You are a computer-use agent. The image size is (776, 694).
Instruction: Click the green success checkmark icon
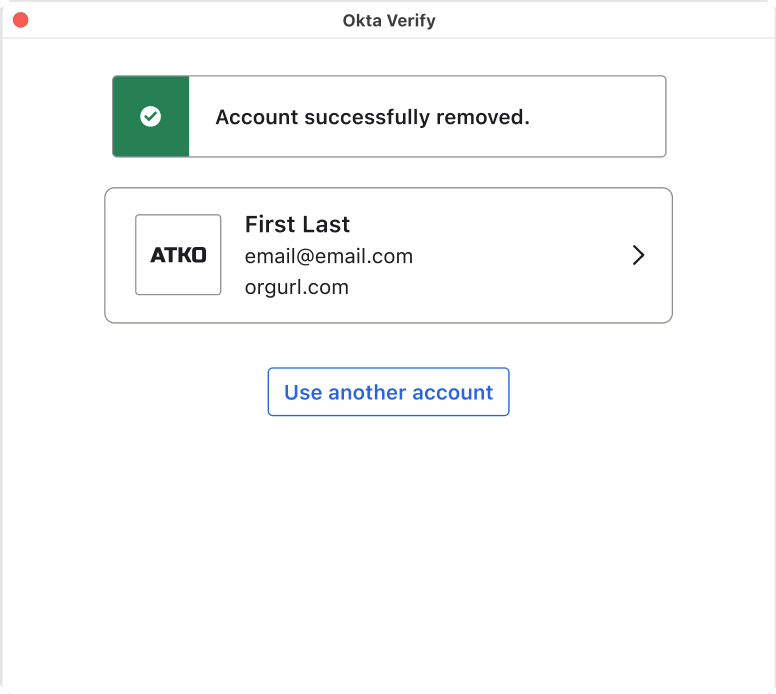150,117
